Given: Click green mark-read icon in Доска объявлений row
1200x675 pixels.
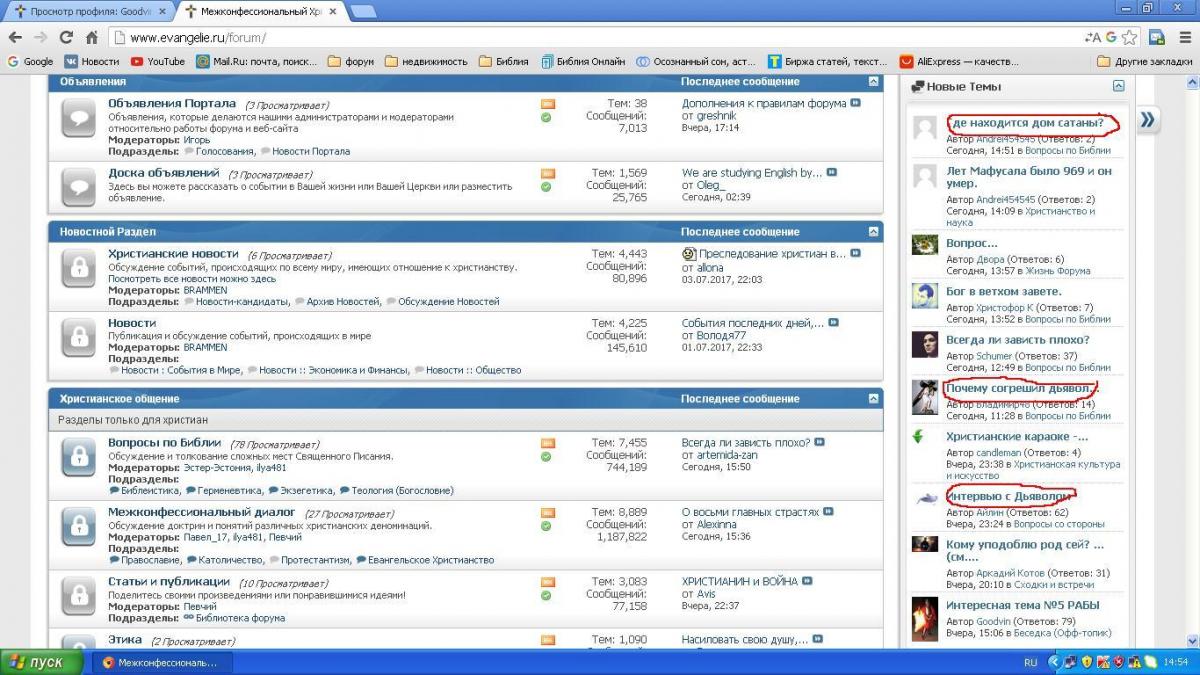Looking at the screenshot, I should 546,186.
